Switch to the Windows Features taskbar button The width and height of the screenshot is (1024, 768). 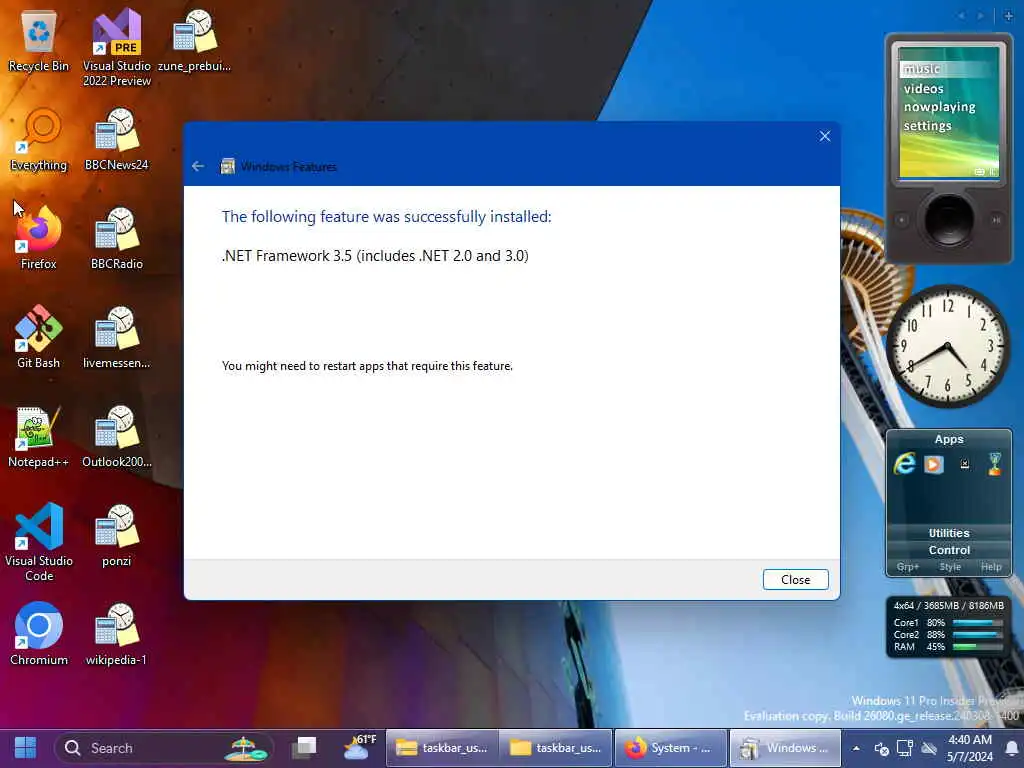[785, 748]
